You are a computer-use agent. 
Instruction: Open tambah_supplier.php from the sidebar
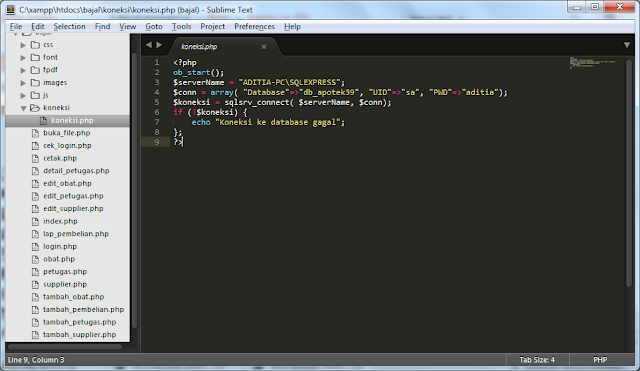point(80,335)
